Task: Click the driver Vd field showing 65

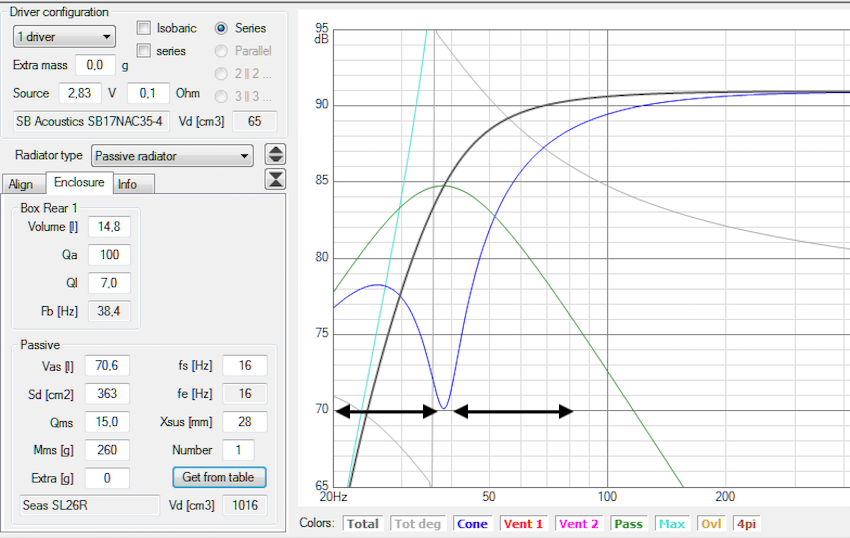Action: (254, 121)
